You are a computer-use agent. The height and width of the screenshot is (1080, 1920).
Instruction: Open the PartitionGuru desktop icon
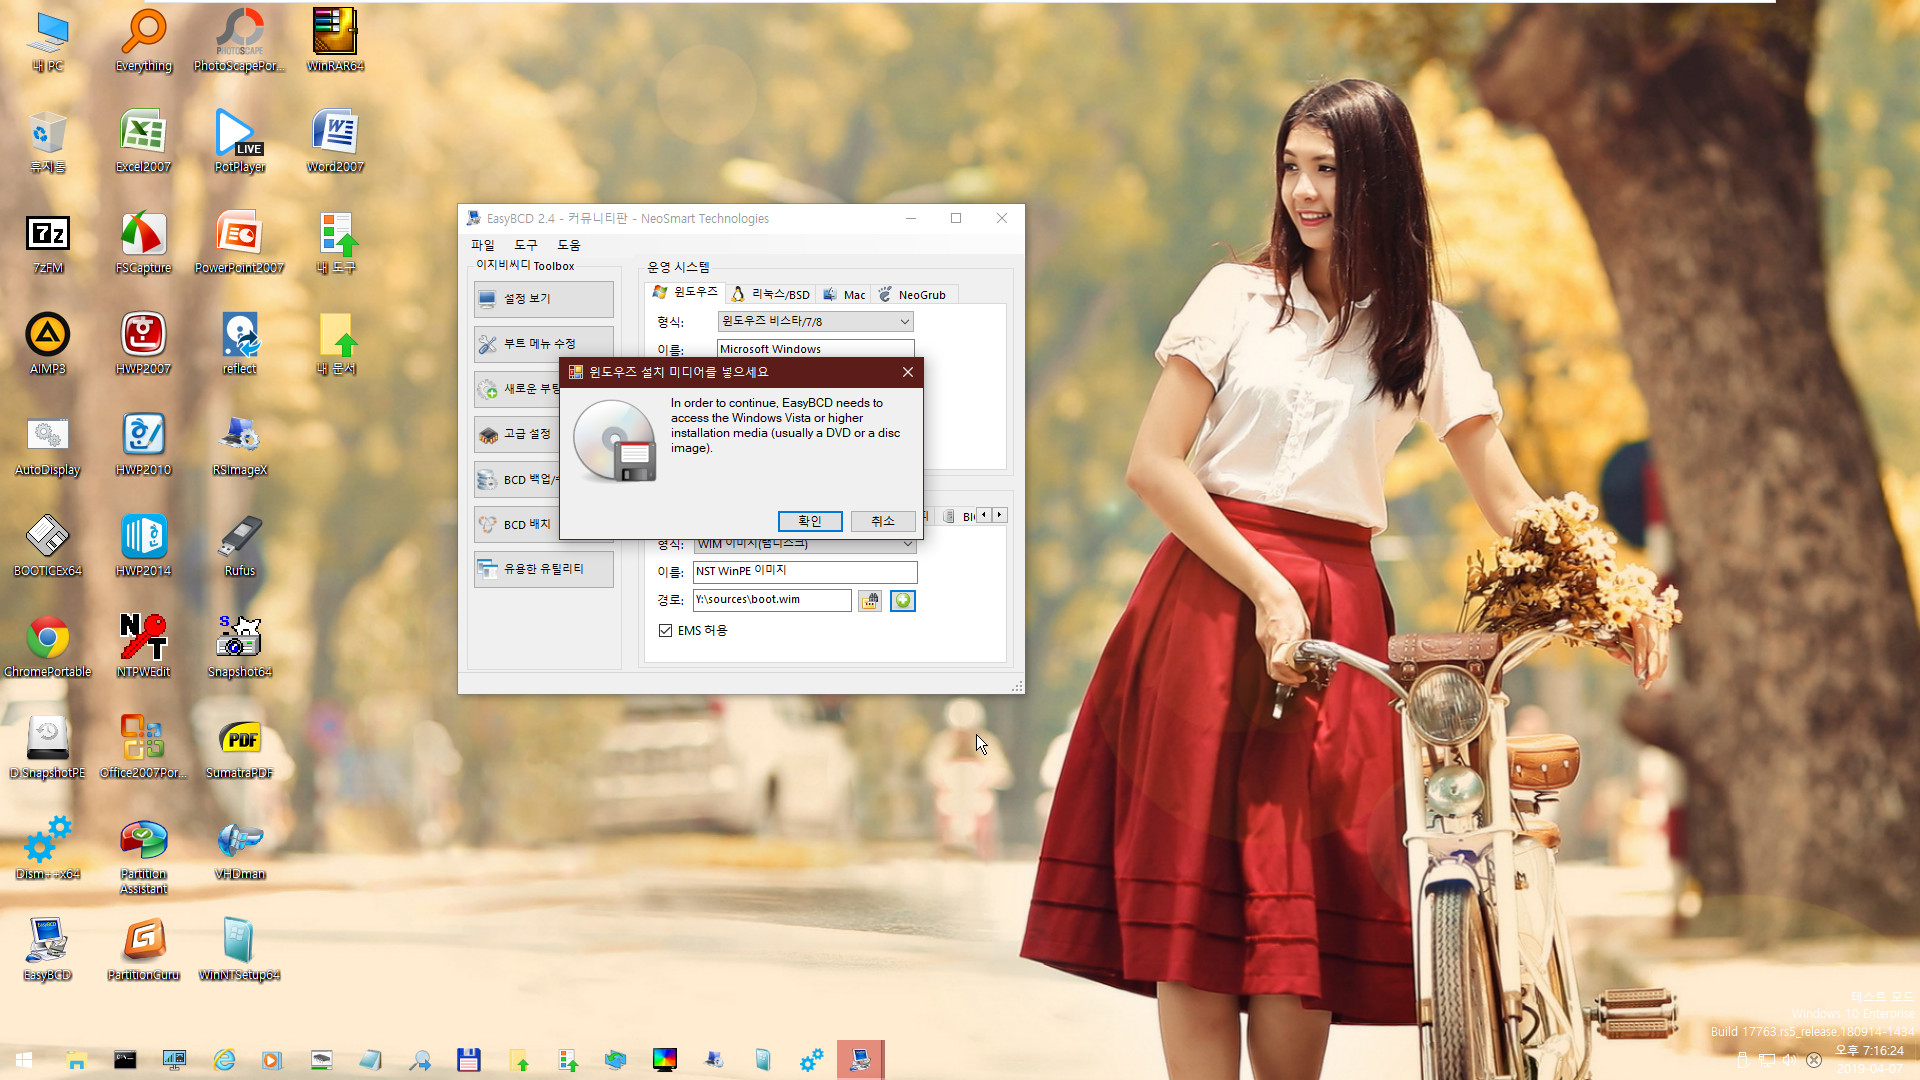tap(144, 950)
